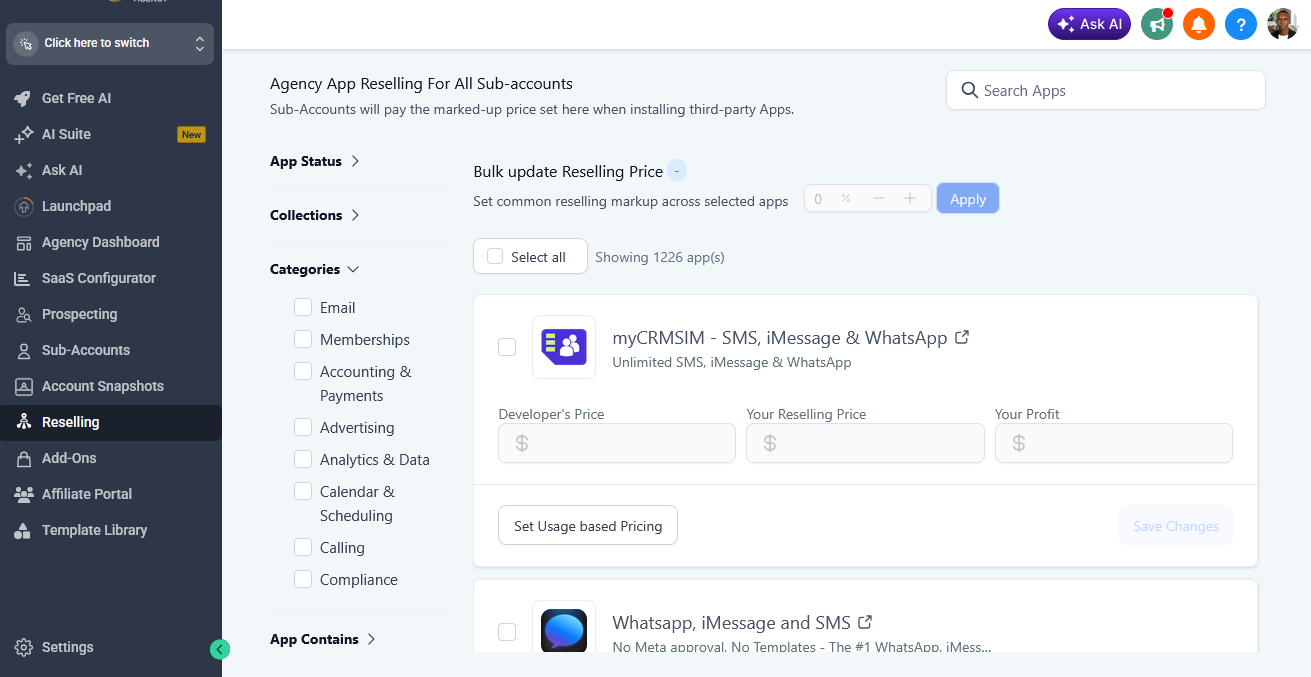Open the Get Free AI rocket icon
The width and height of the screenshot is (1311, 677).
23,98
